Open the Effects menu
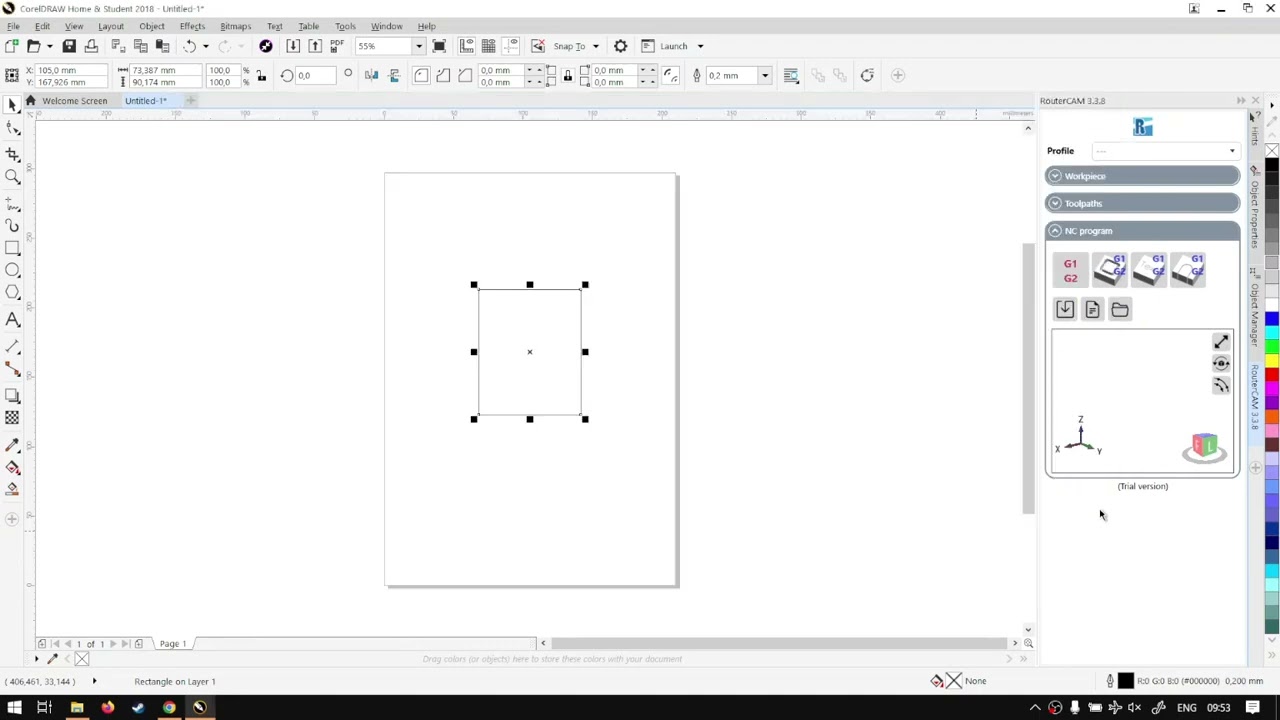The width and height of the screenshot is (1280, 720). coord(192,26)
